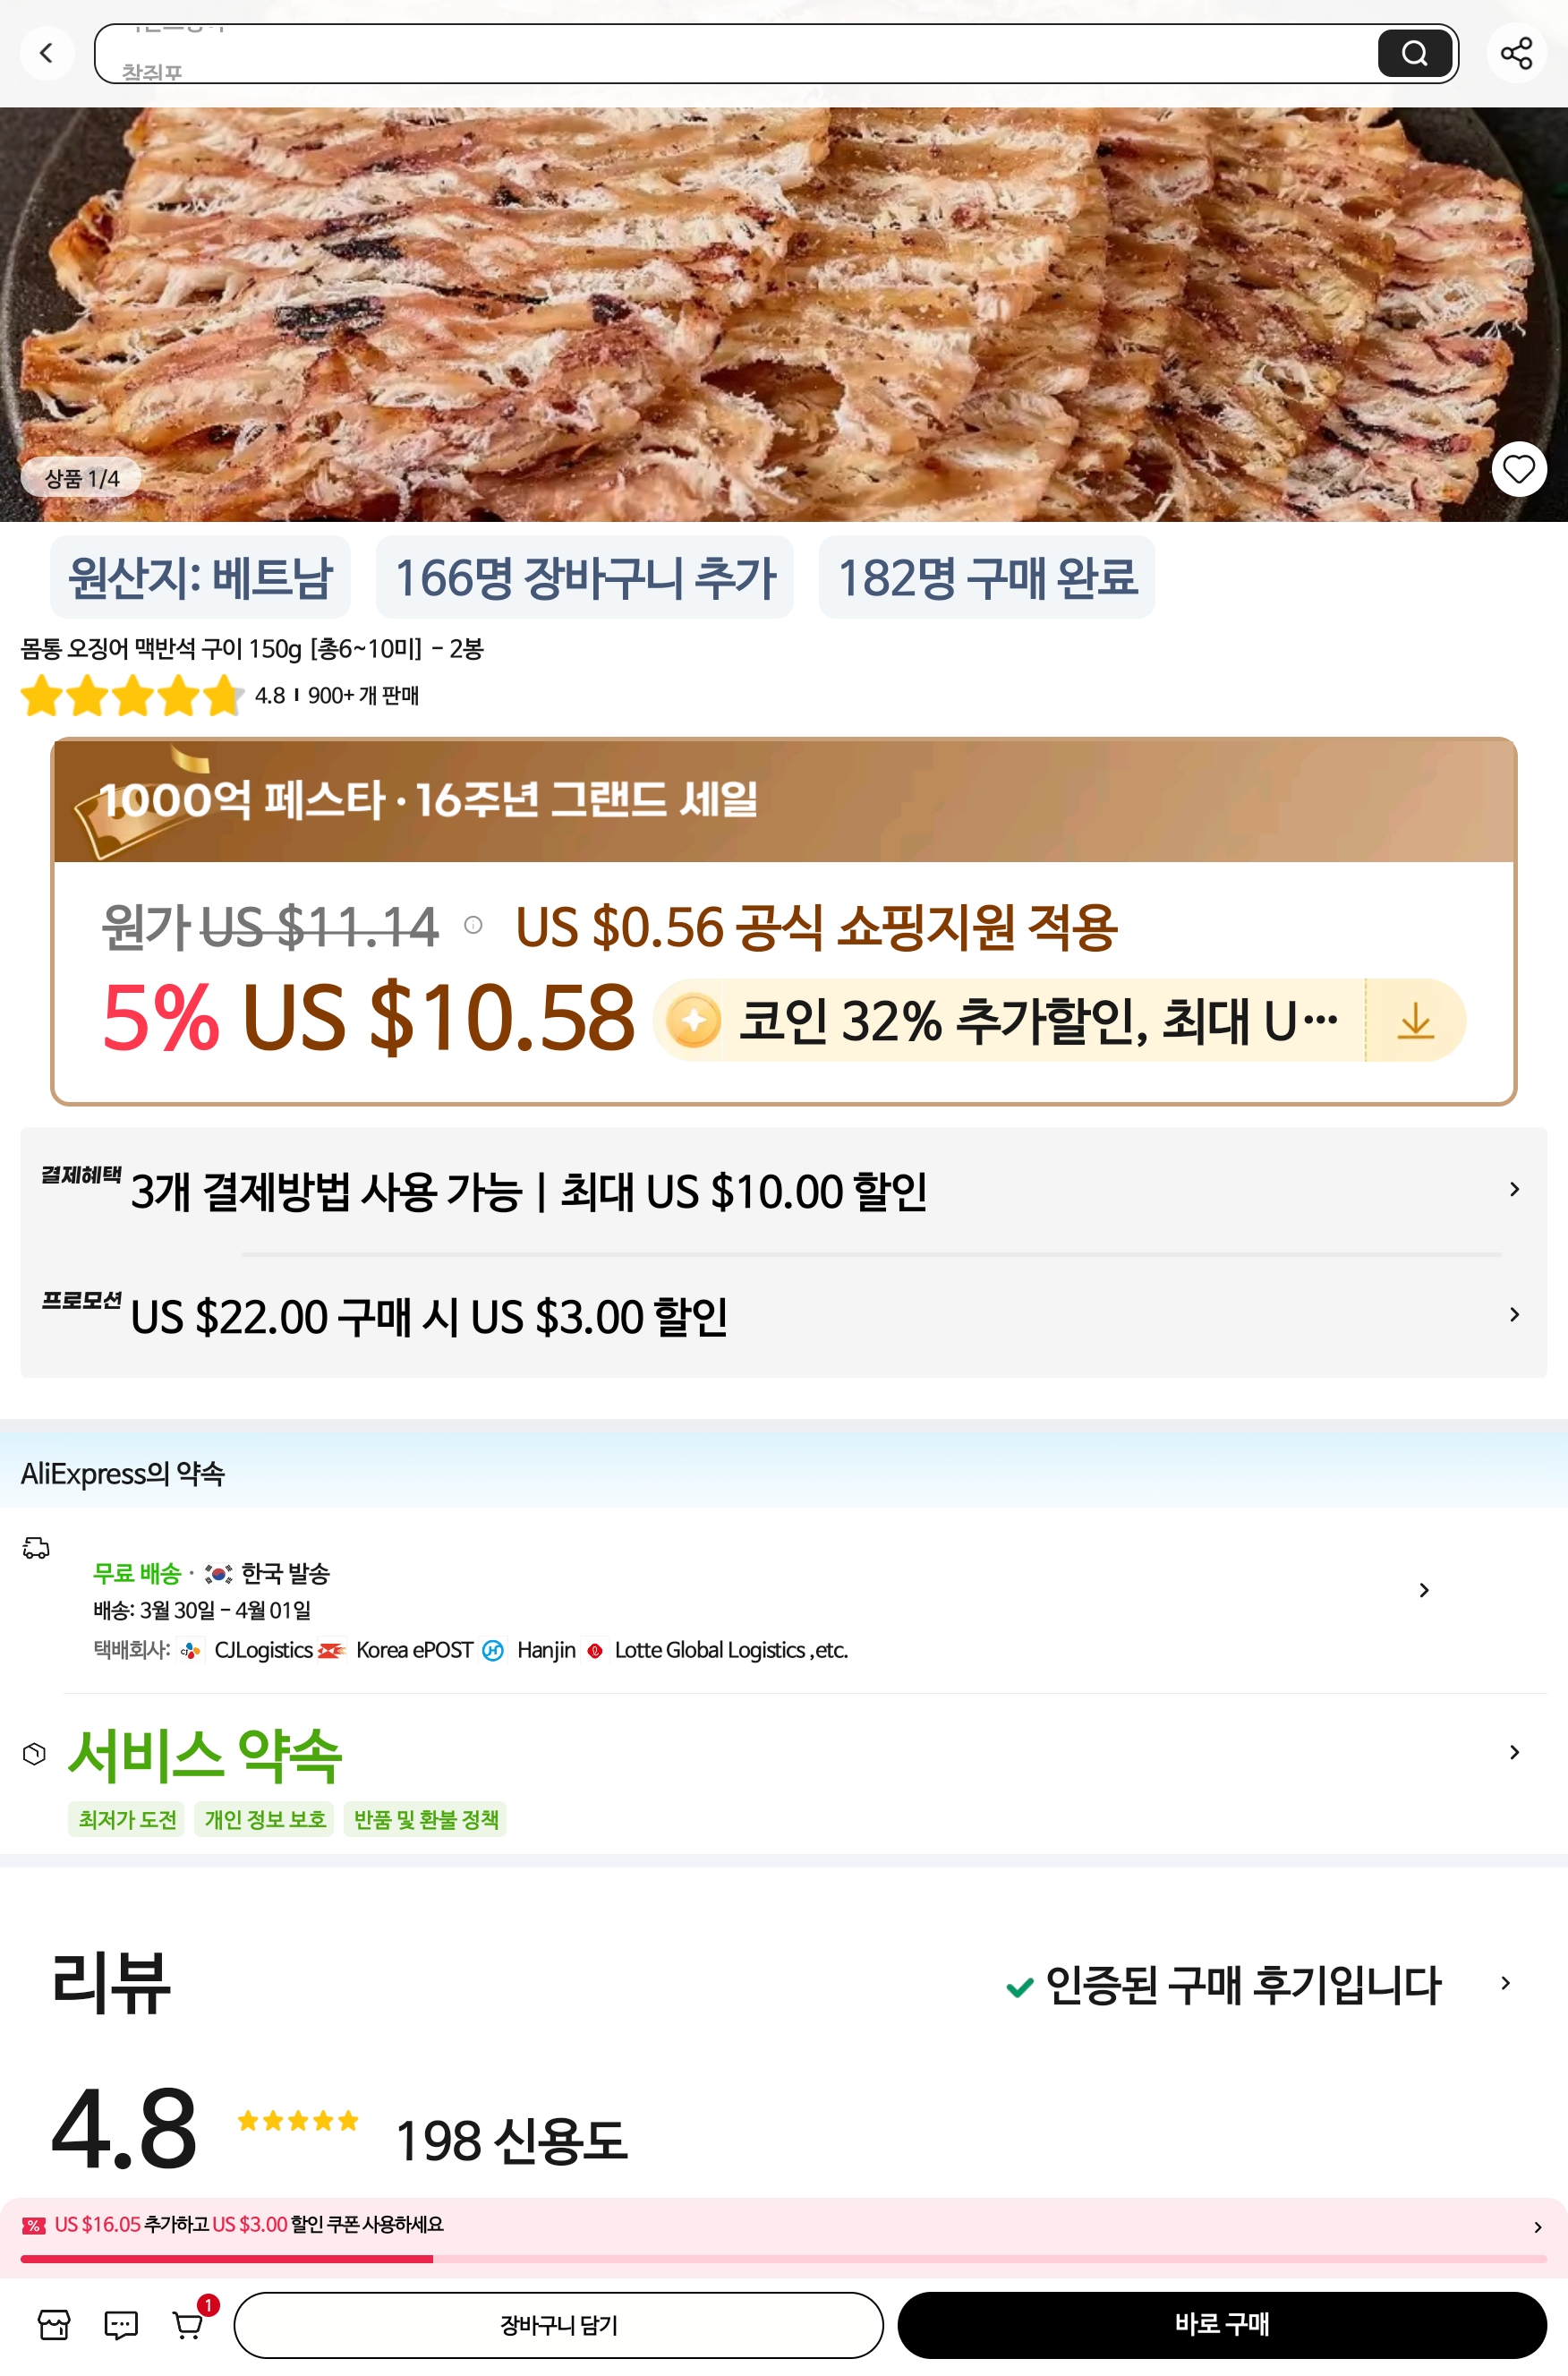
Task: Click the coupon progress bar
Action: click(x=783, y=2258)
